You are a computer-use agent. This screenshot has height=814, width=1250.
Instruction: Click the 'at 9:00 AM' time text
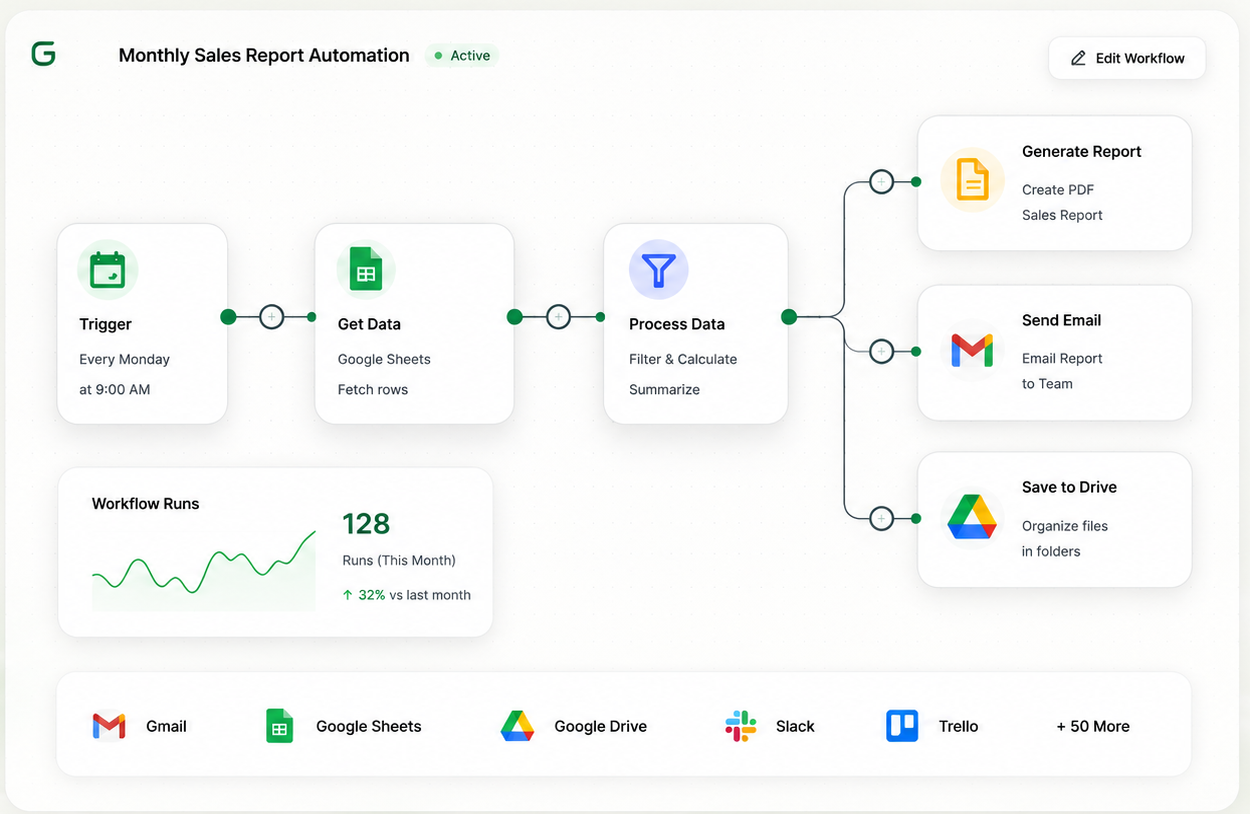pos(115,390)
